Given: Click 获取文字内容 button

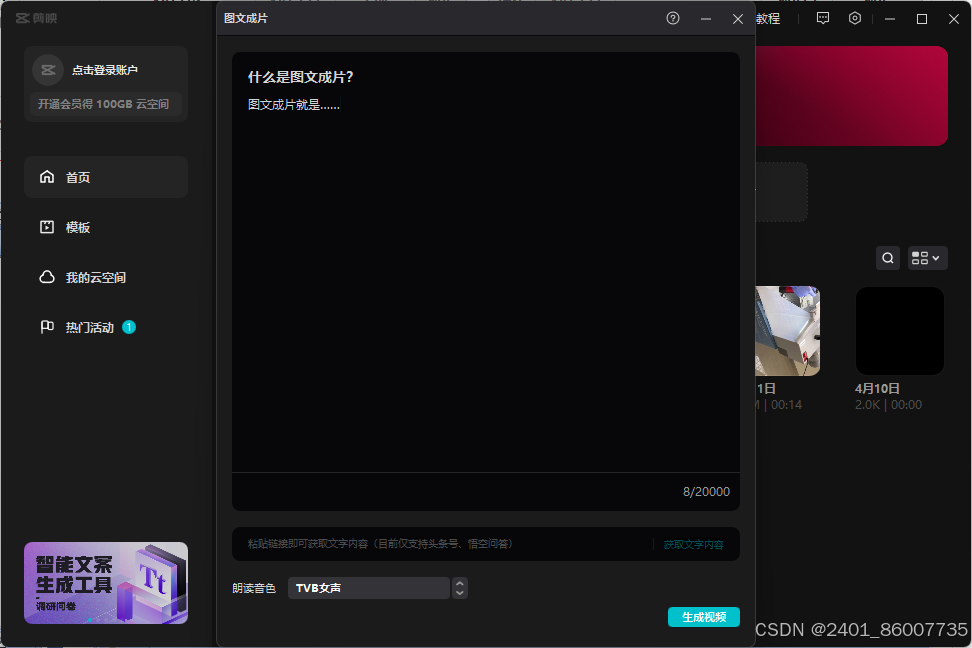Looking at the screenshot, I should 694,544.
